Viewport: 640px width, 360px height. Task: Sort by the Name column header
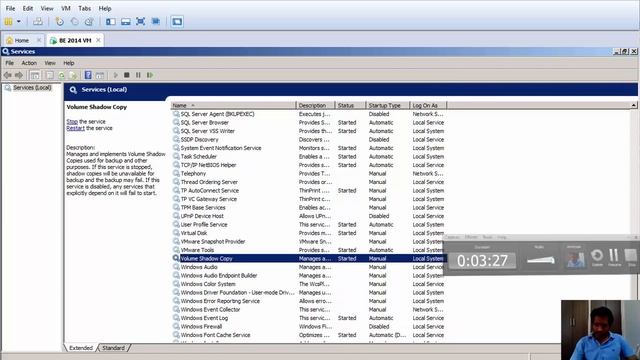point(233,105)
